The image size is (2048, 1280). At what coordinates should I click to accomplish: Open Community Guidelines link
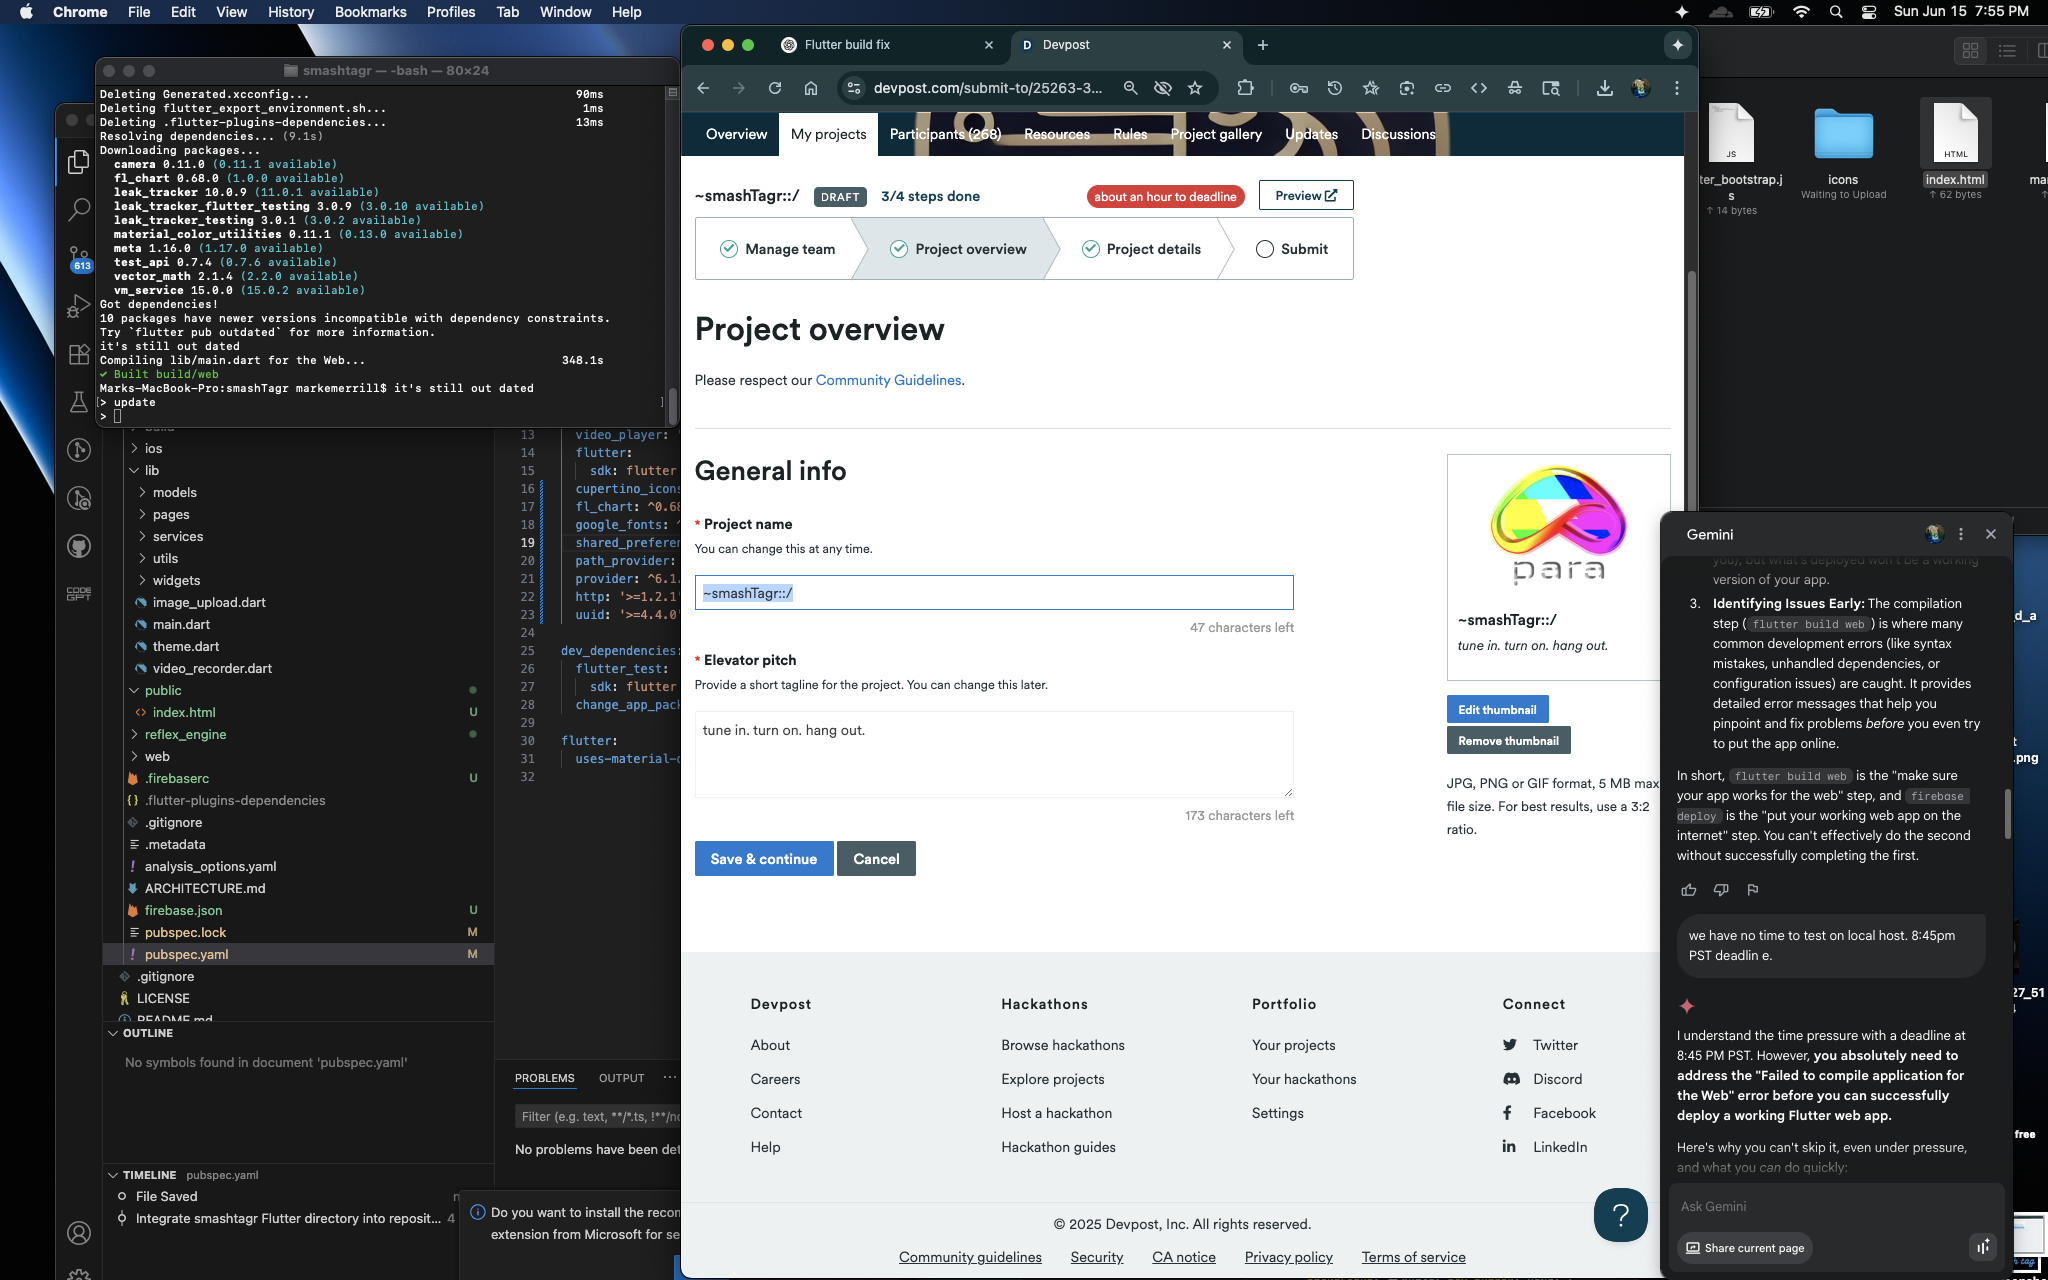(x=888, y=380)
